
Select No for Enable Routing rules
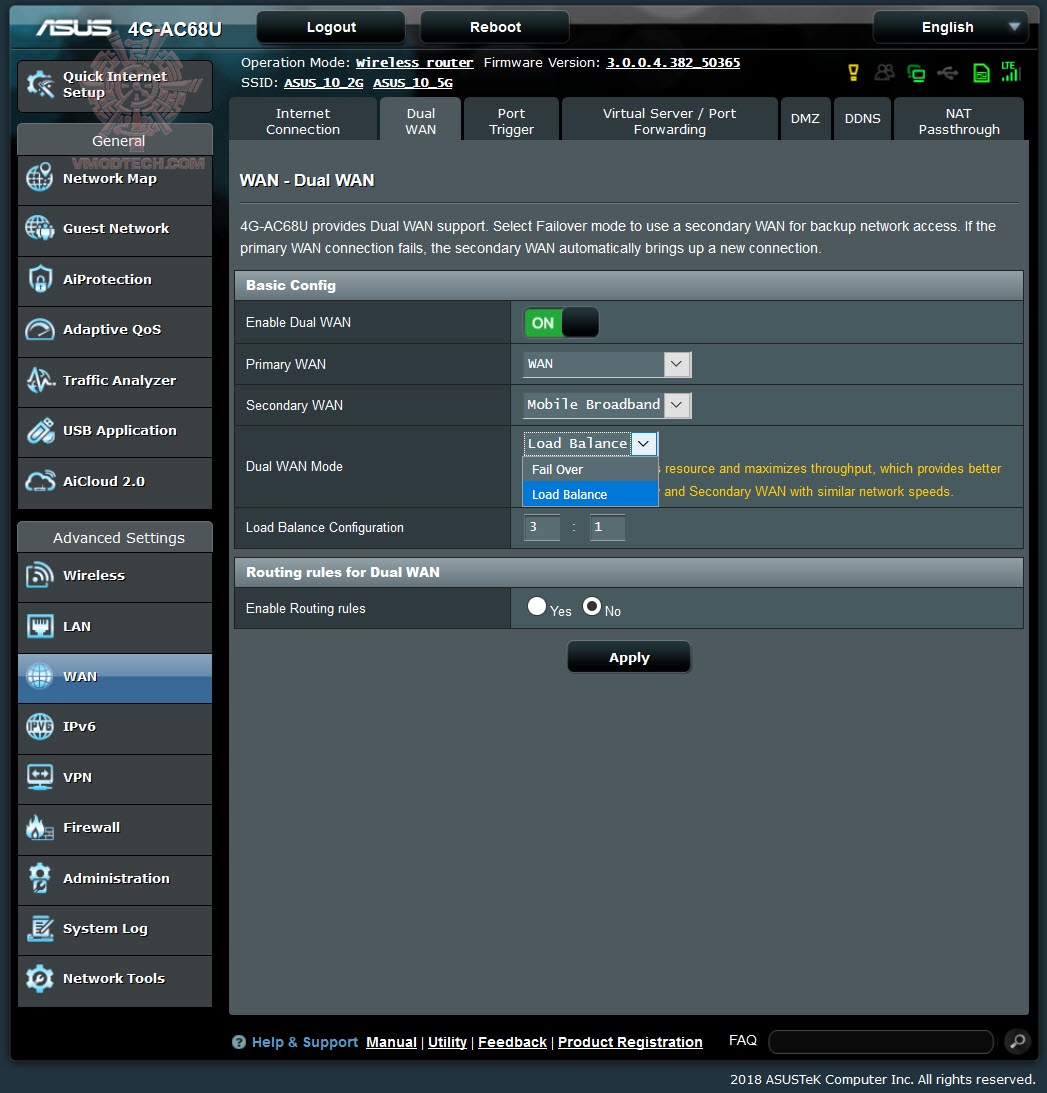(x=592, y=606)
